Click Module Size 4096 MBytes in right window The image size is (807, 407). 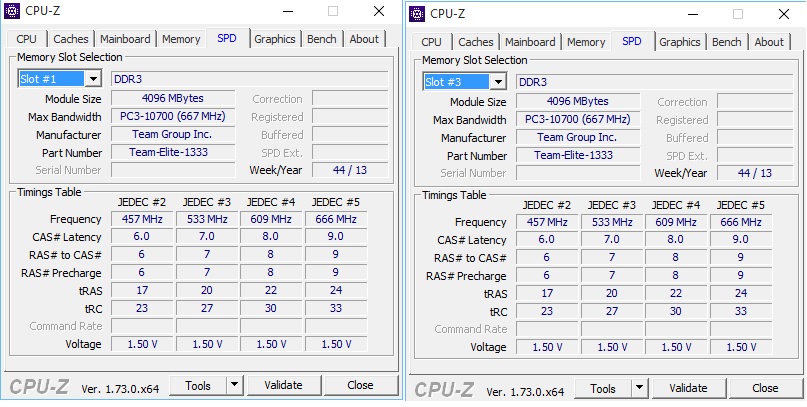coord(578,101)
